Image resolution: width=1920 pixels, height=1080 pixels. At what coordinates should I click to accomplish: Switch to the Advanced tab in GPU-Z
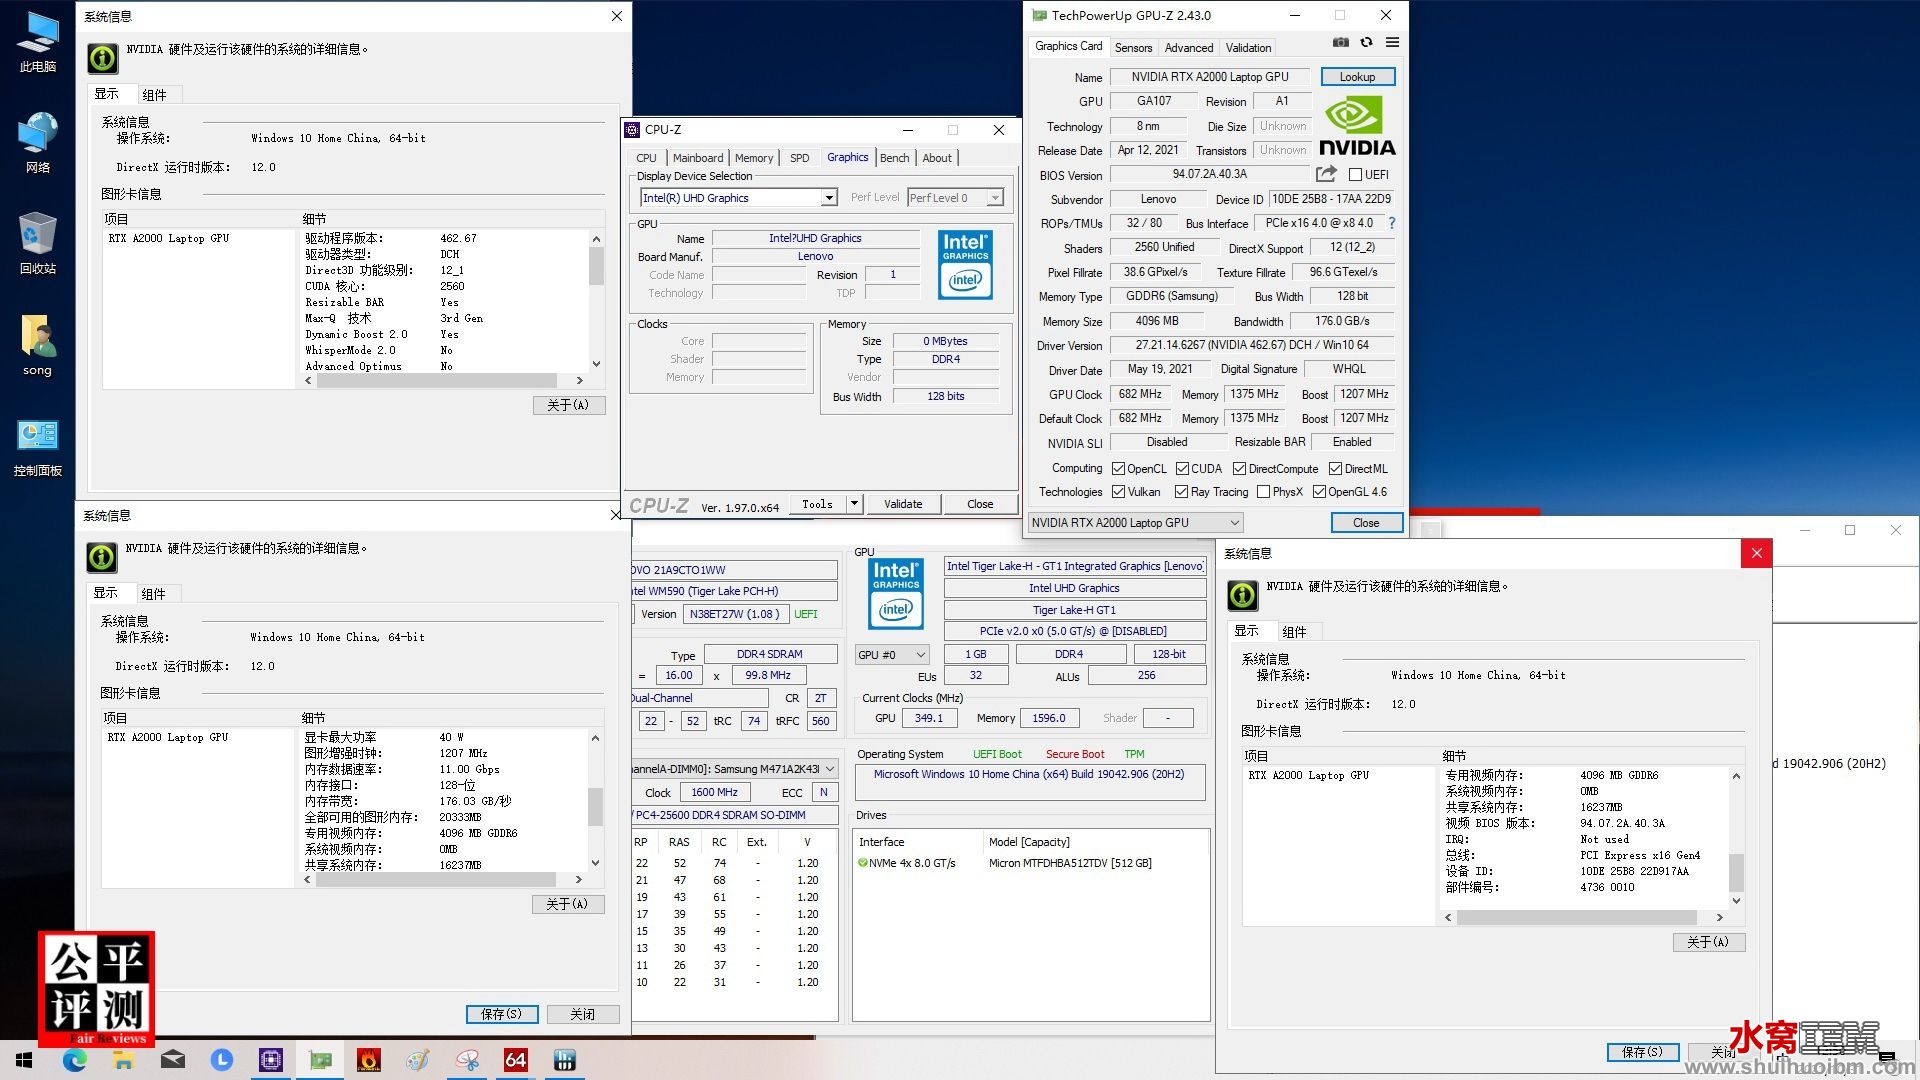click(x=1189, y=47)
